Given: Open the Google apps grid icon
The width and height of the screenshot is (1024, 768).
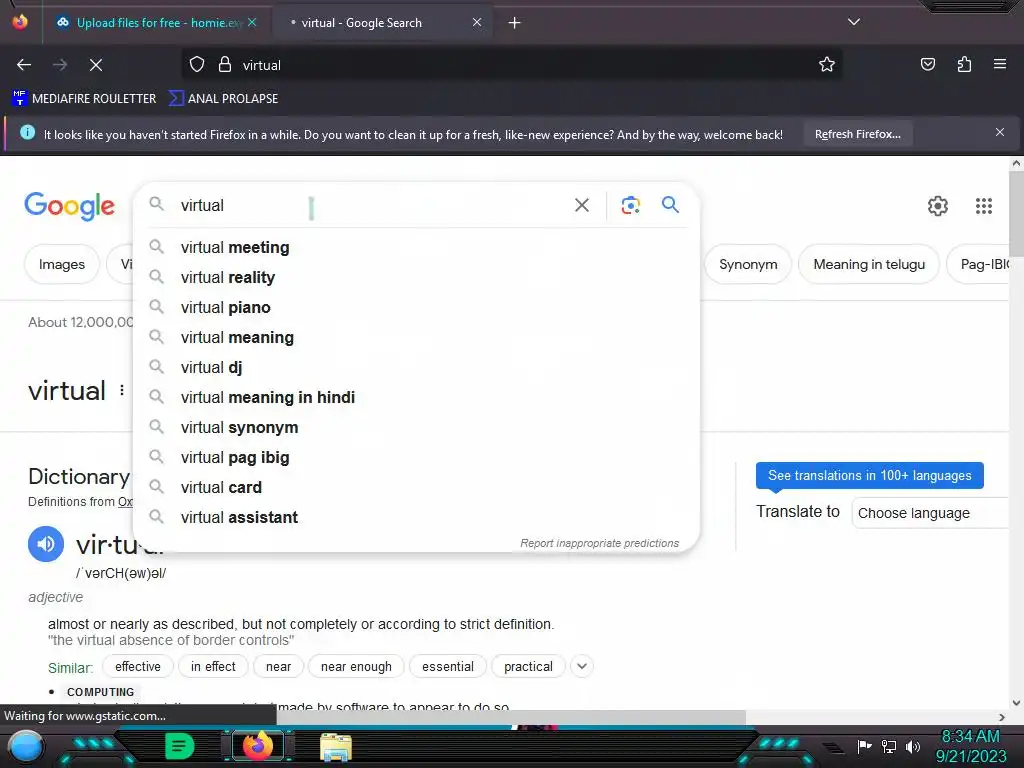Looking at the screenshot, I should (x=984, y=206).
